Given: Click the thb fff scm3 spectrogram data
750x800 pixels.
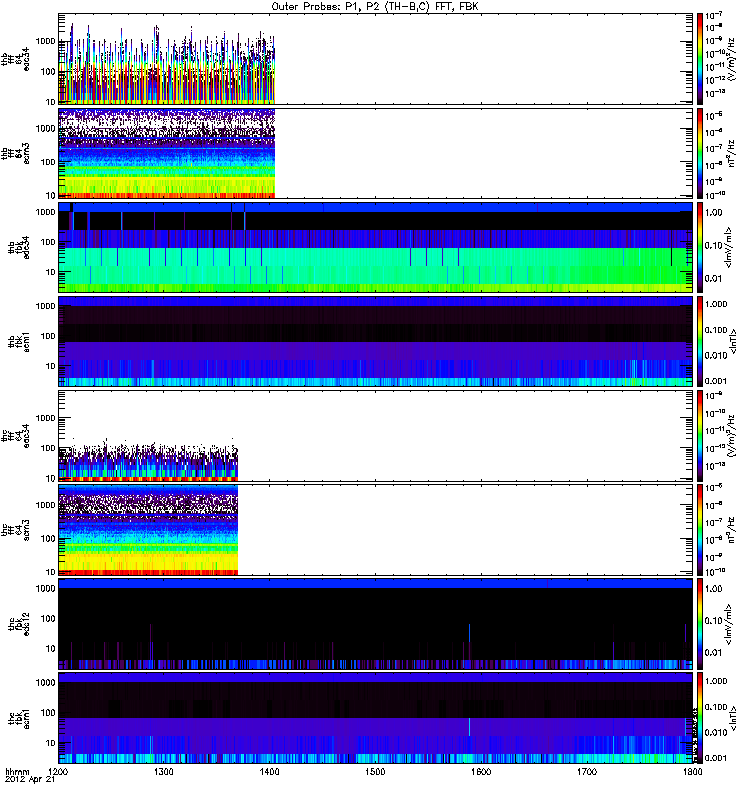Looking at the screenshot, I should [x=167, y=153].
